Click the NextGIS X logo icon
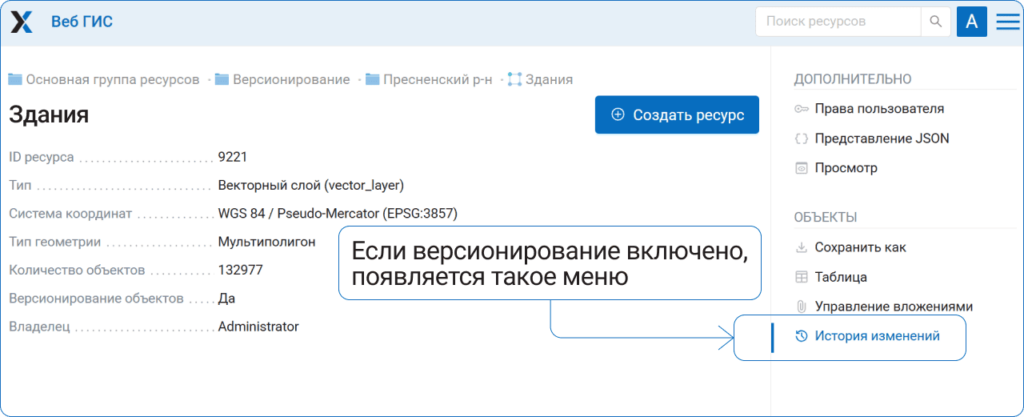Image resolution: width=1024 pixels, height=417 pixels. tap(22, 22)
